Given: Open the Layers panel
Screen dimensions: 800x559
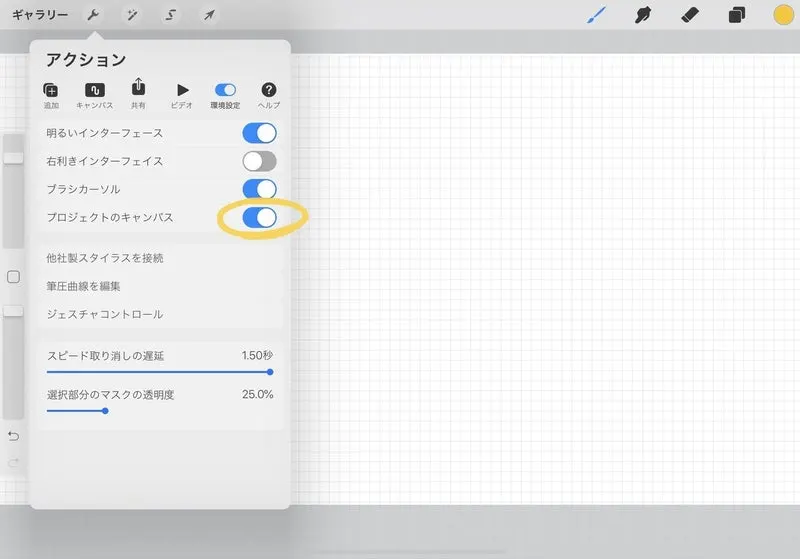Looking at the screenshot, I should tap(737, 15).
